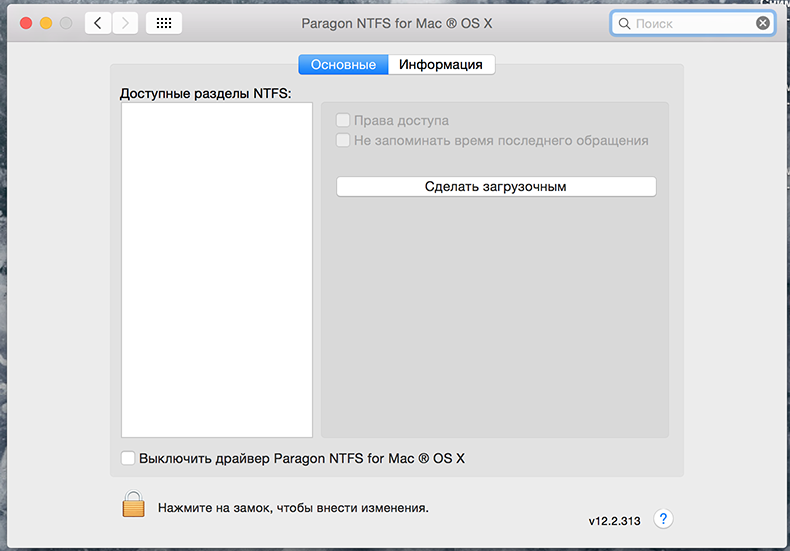The image size is (790, 551).
Task: Open help with the question mark button
Action: [x=663, y=519]
